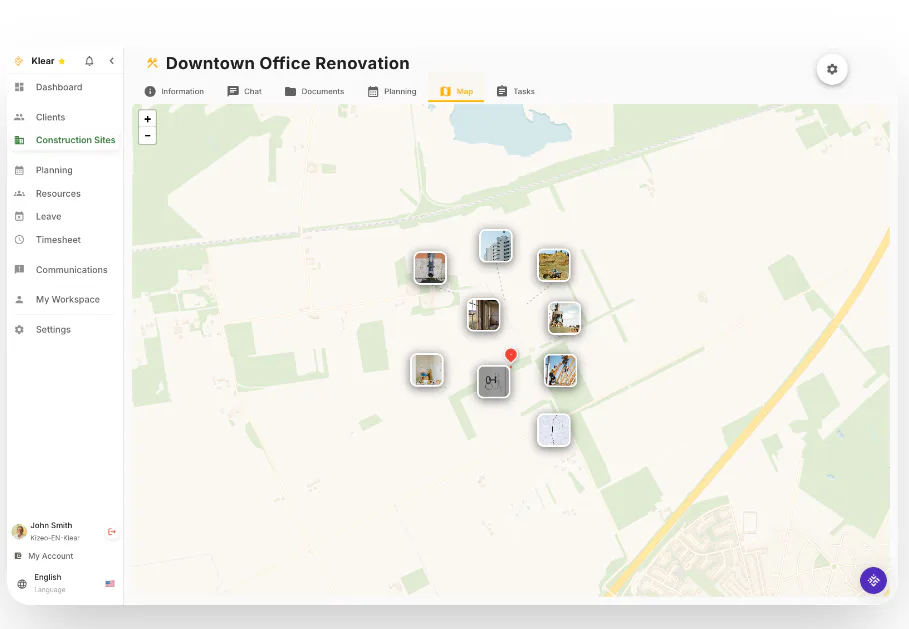Click the red location pin on map
Screen dimensions: 909x629
coord(511,355)
